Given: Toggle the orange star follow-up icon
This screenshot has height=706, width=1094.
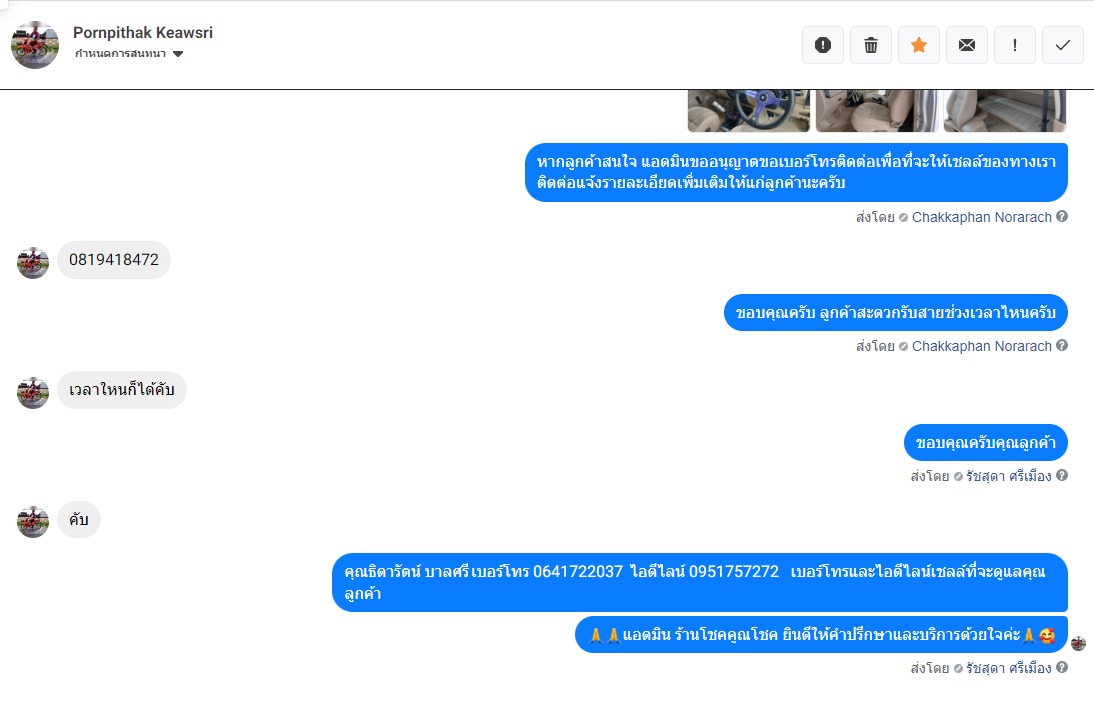Looking at the screenshot, I should click(x=919, y=45).
